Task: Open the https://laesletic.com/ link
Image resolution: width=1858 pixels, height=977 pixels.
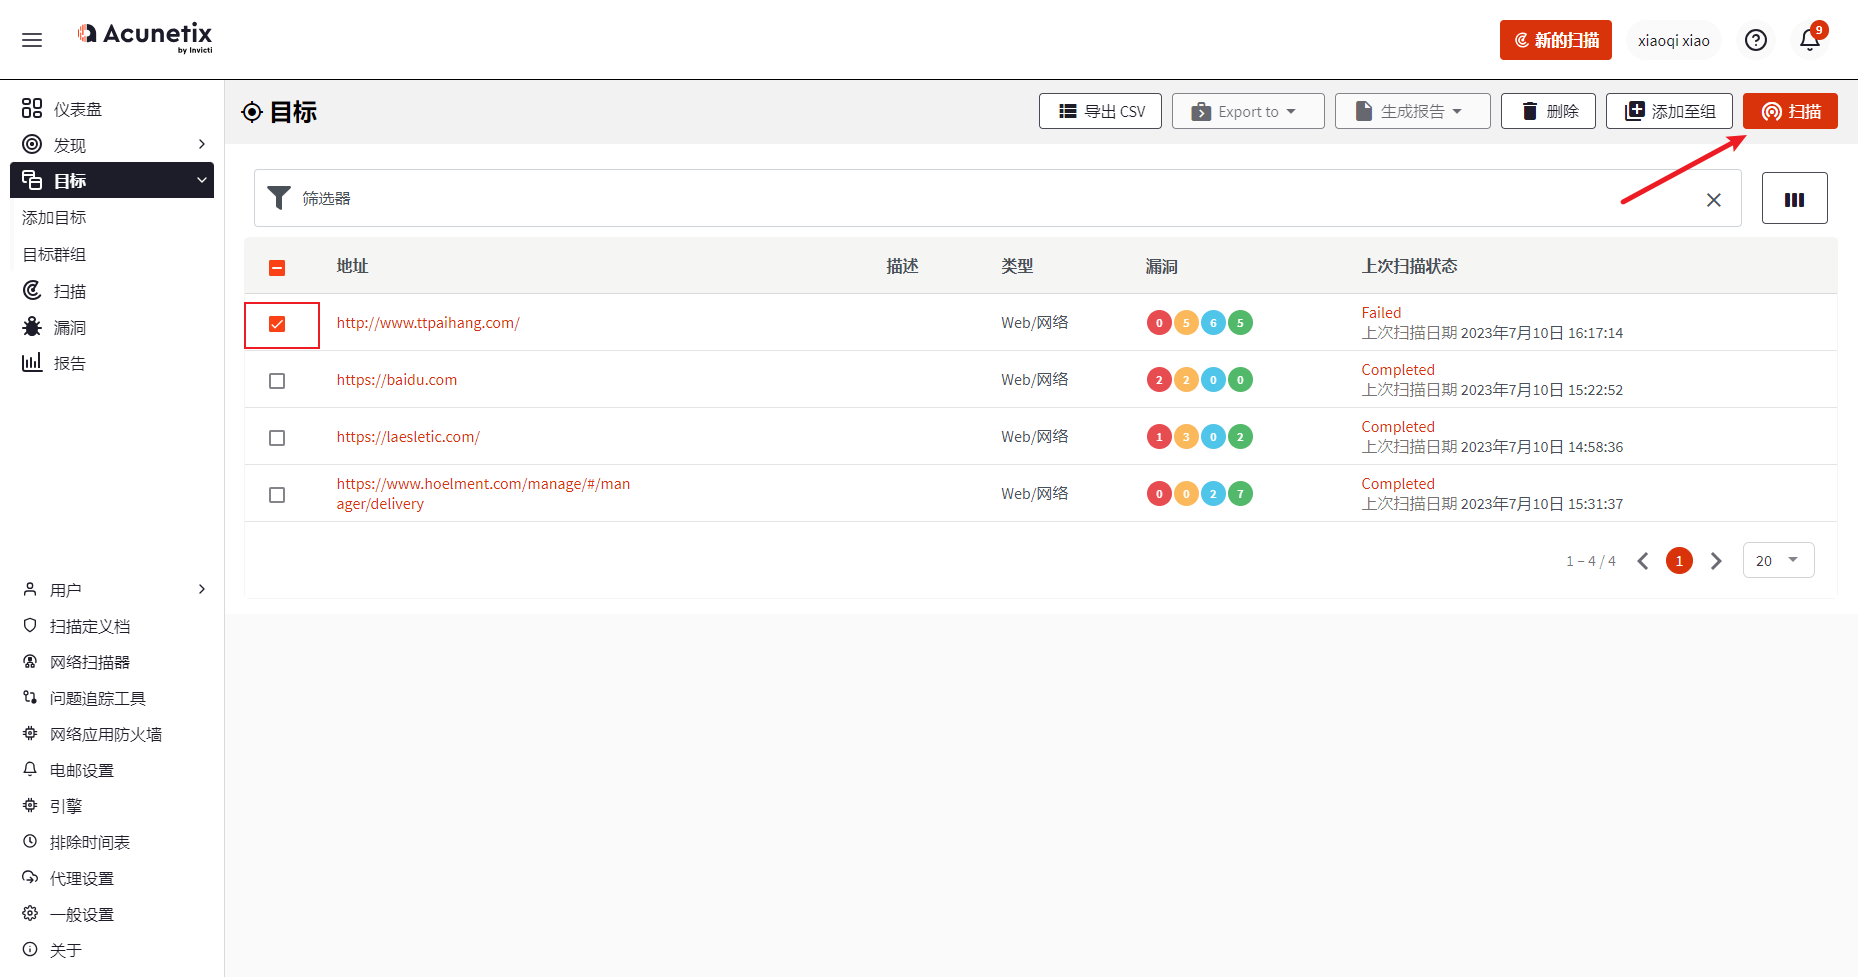Action: [408, 436]
